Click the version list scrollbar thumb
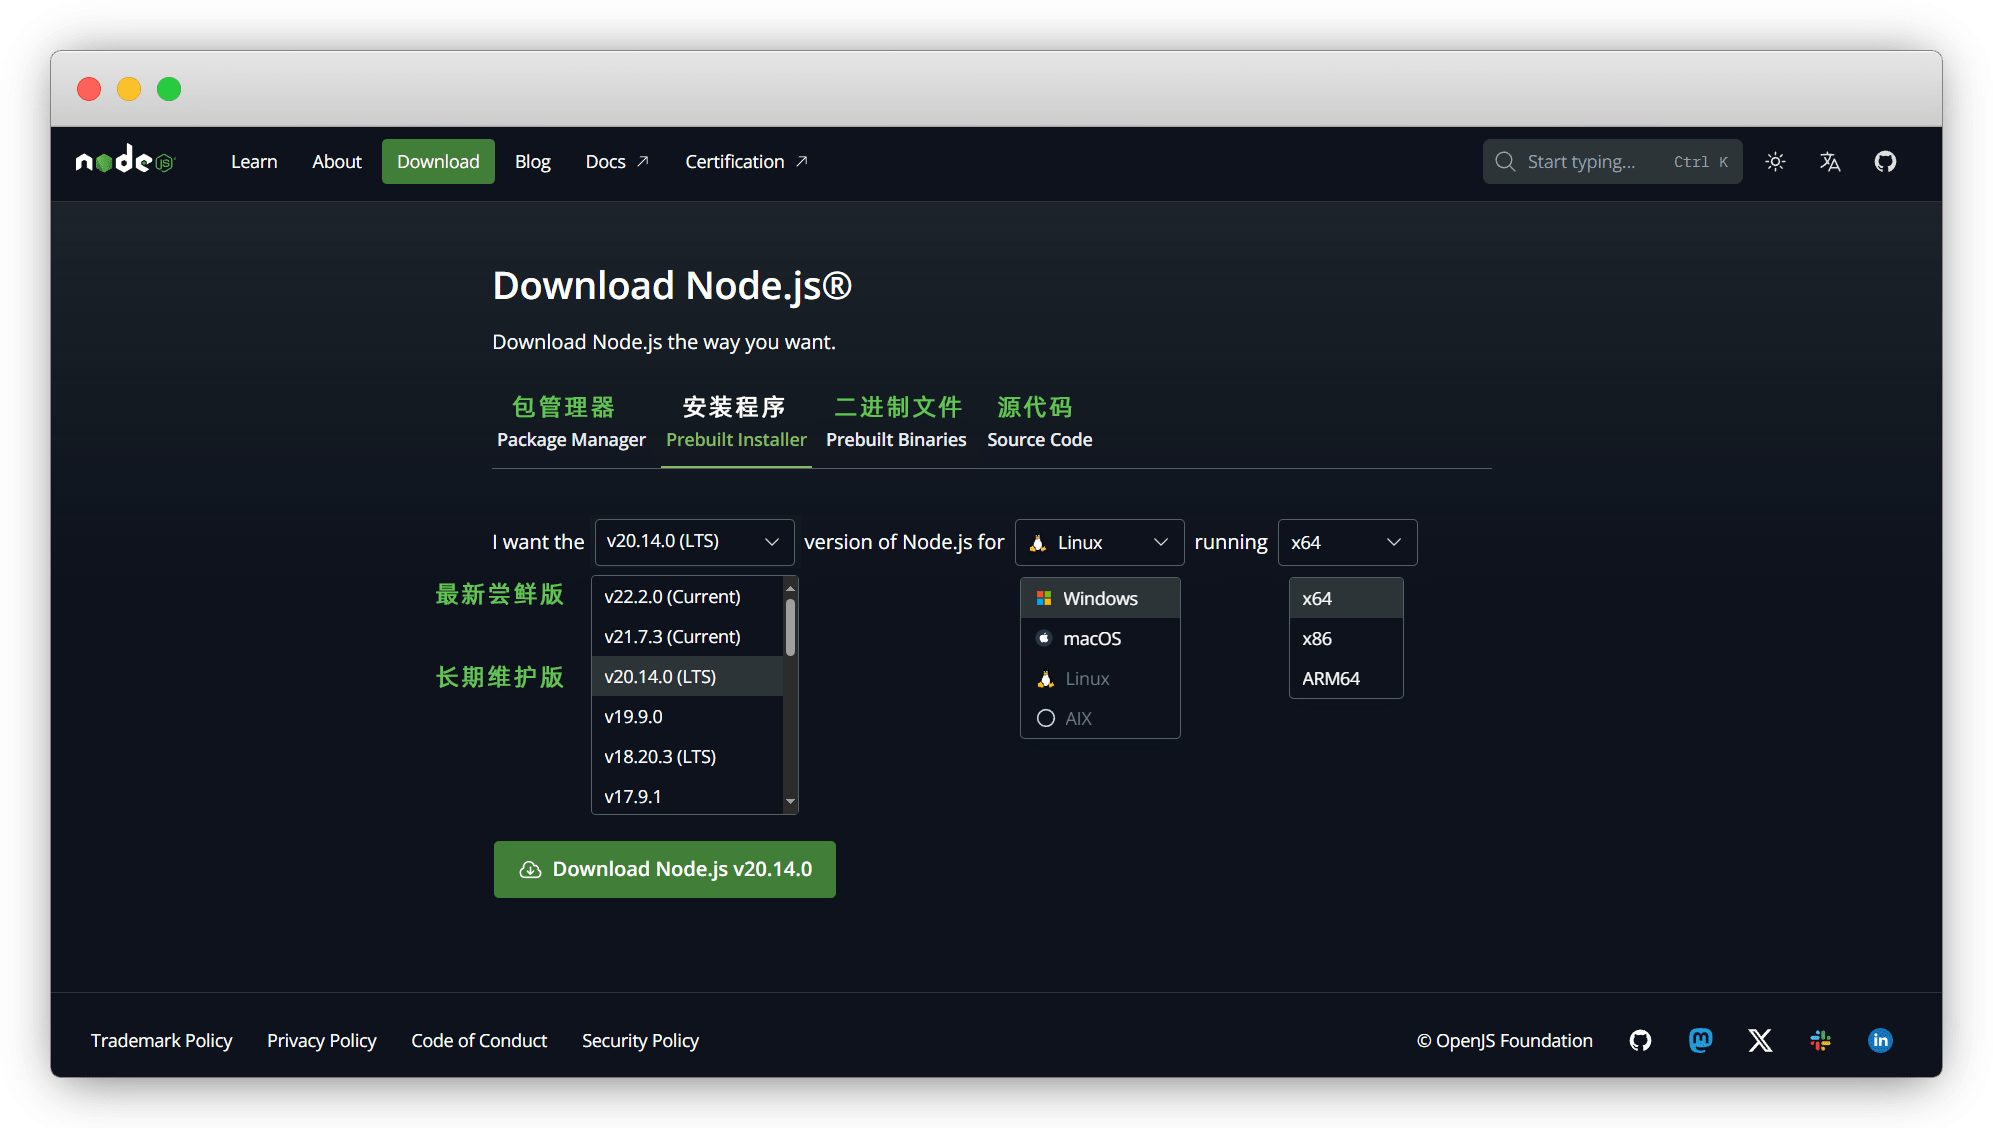Screen dimensions: 1993x1128 click(790, 627)
